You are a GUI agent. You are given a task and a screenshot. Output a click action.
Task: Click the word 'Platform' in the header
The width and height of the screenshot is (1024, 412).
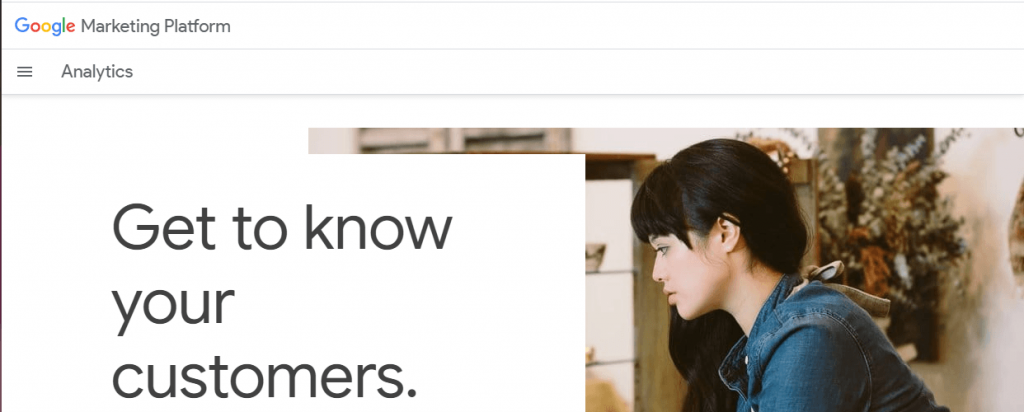[197, 26]
